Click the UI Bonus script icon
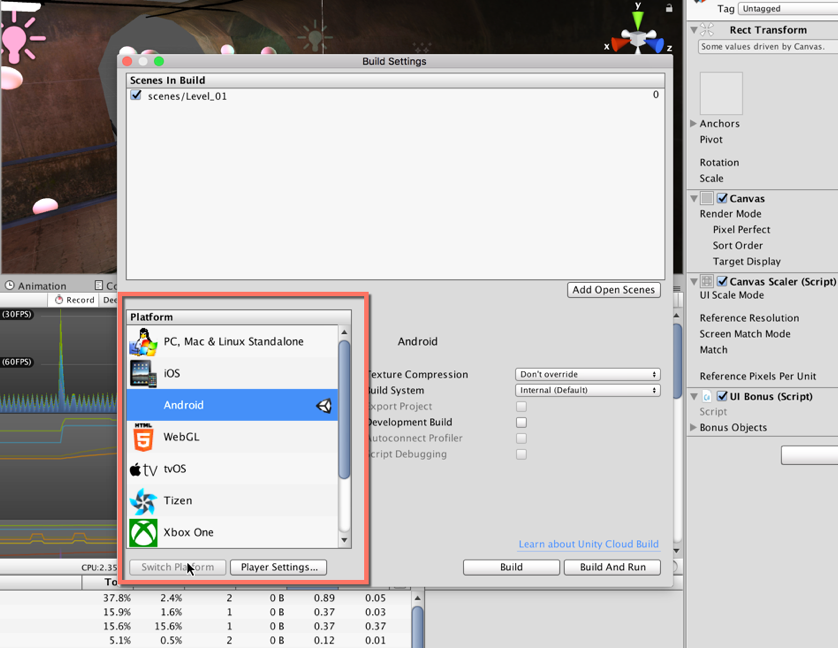The height and width of the screenshot is (648, 838). tap(707, 396)
